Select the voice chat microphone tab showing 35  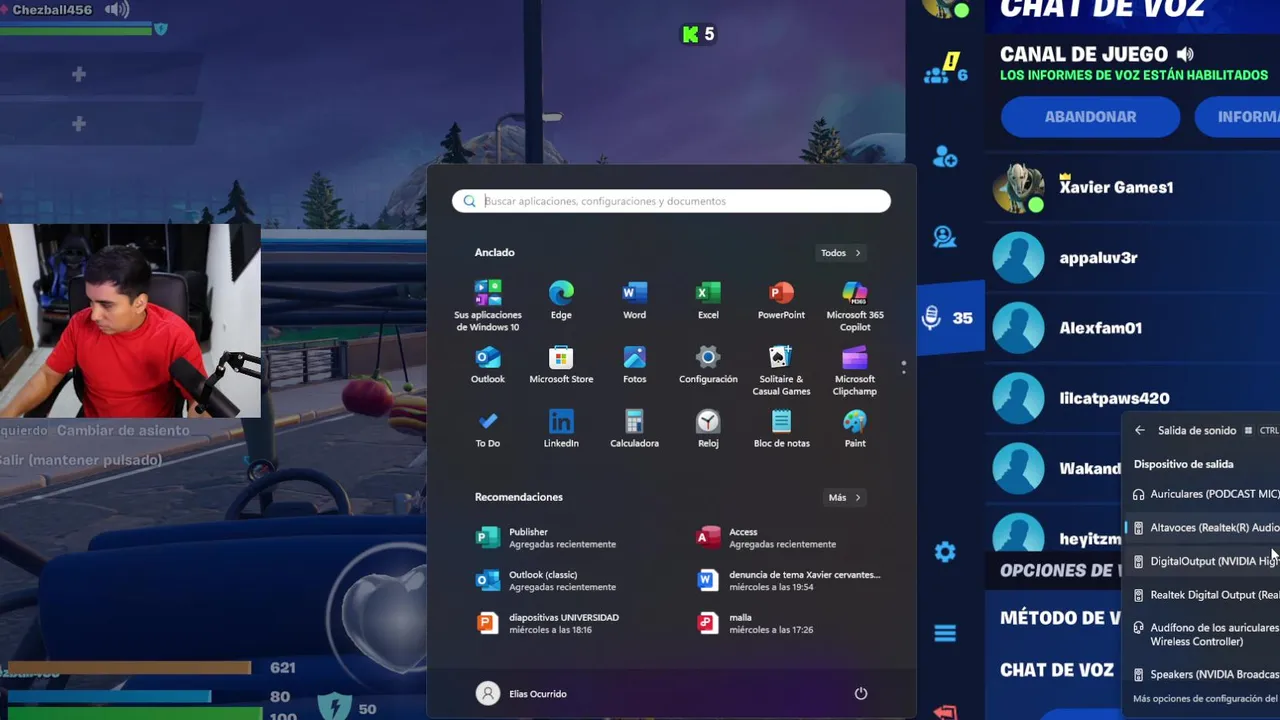(950, 318)
